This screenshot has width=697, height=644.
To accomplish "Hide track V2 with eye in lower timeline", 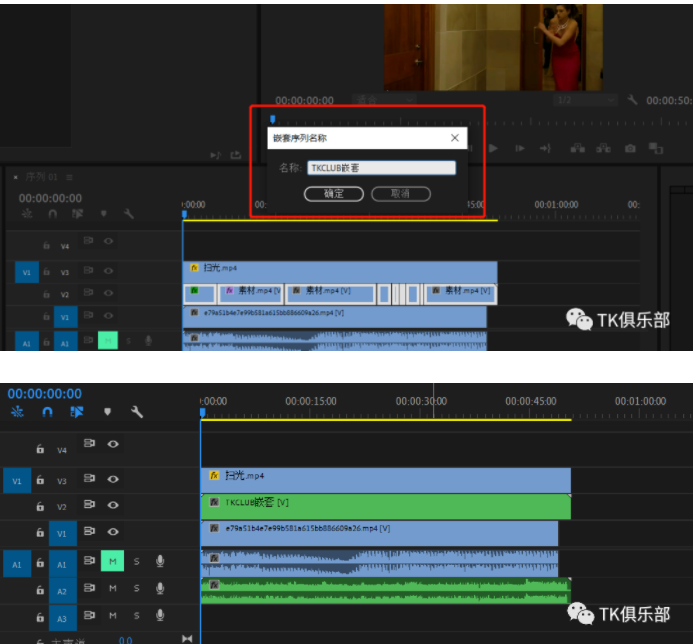I will pyautogui.click(x=113, y=505).
